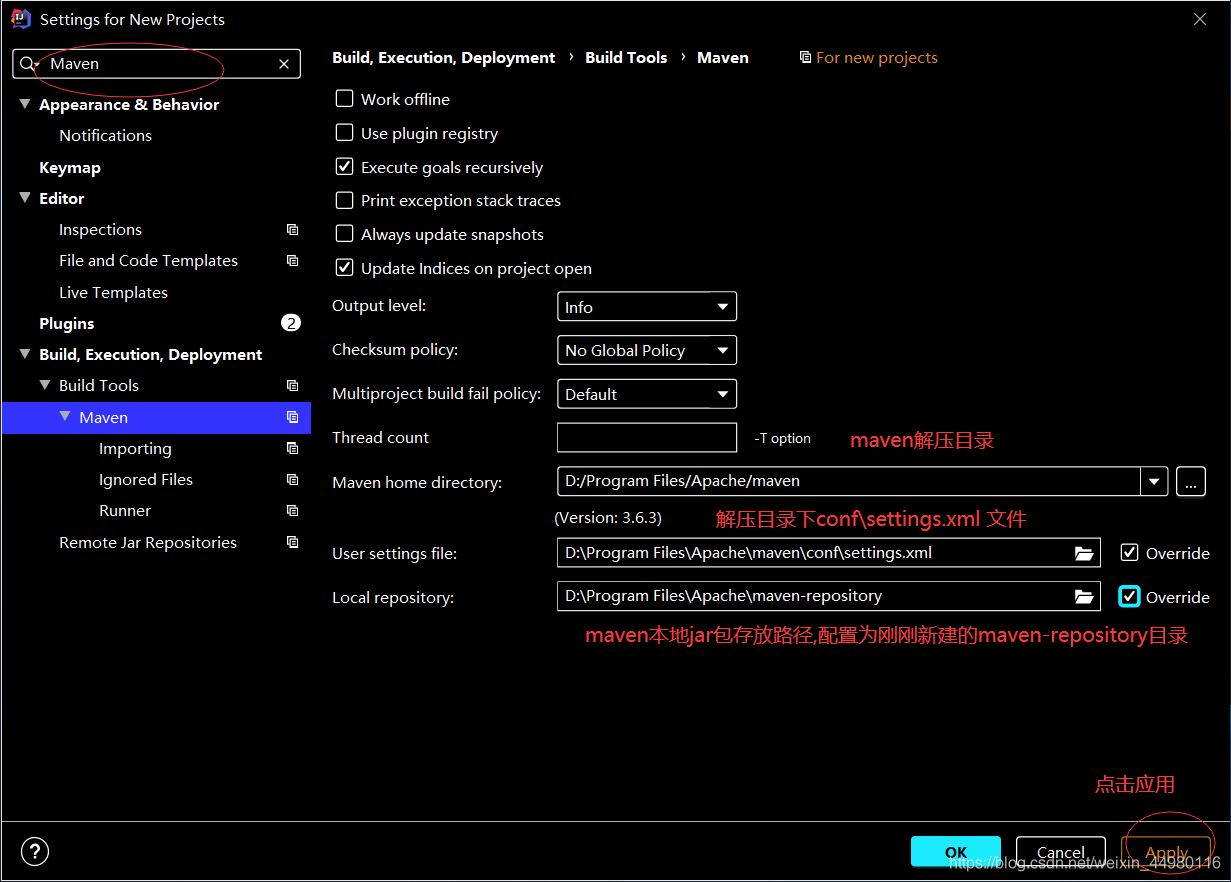Click project-level icon beside Ignored Files
1231x882 pixels.
(x=292, y=480)
